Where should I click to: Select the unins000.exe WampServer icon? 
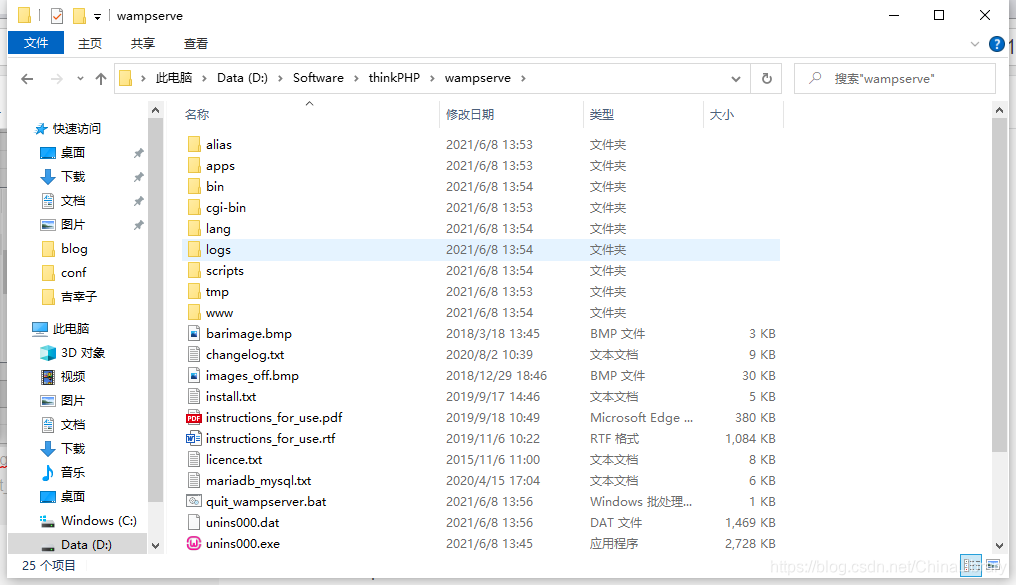[194, 544]
